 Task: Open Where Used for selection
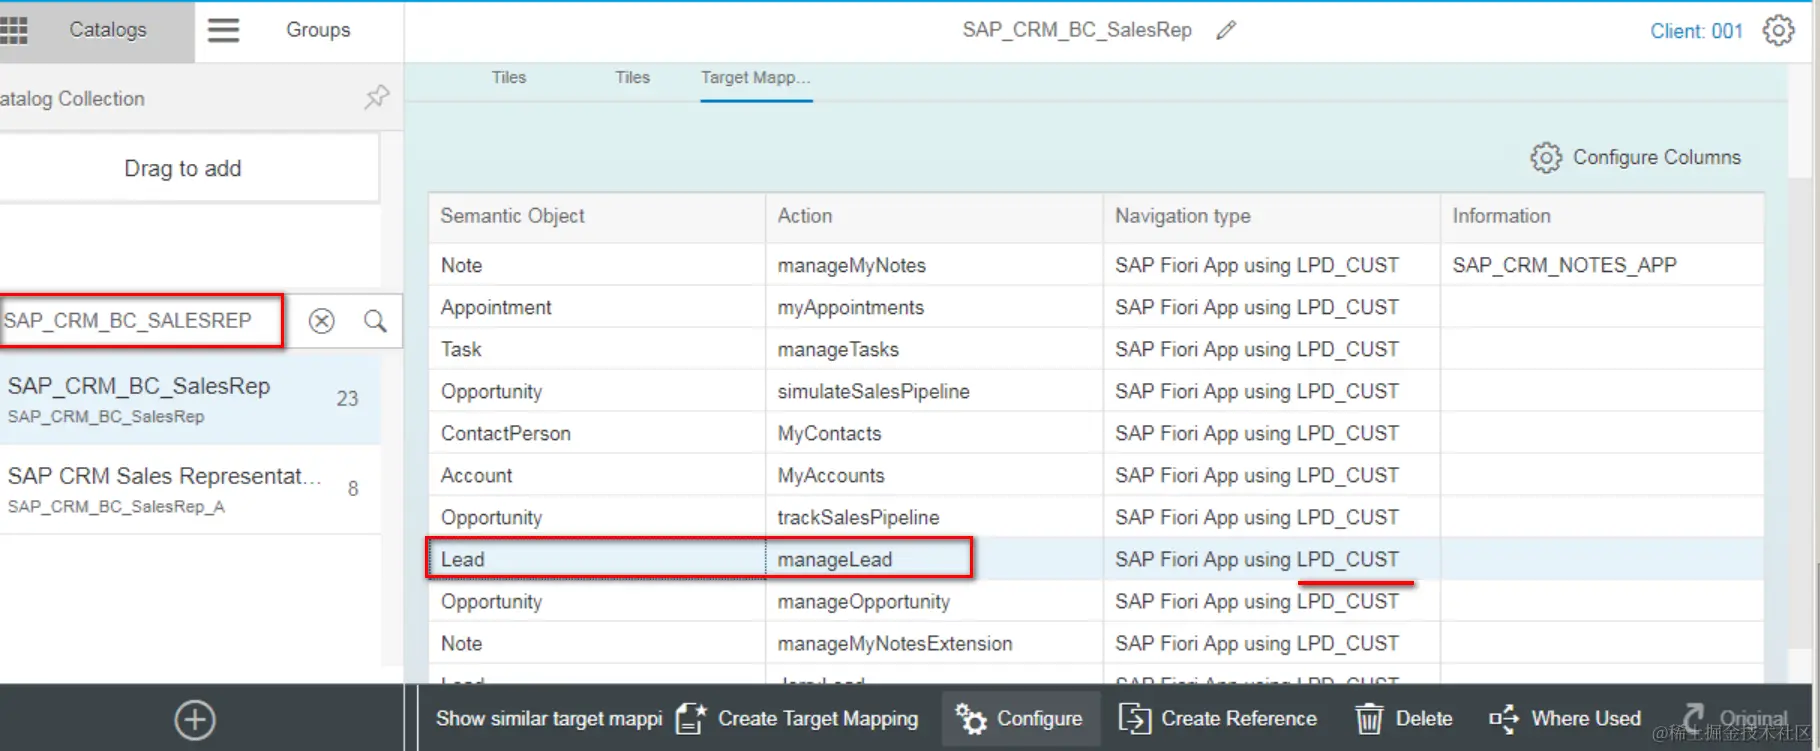(1565, 718)
